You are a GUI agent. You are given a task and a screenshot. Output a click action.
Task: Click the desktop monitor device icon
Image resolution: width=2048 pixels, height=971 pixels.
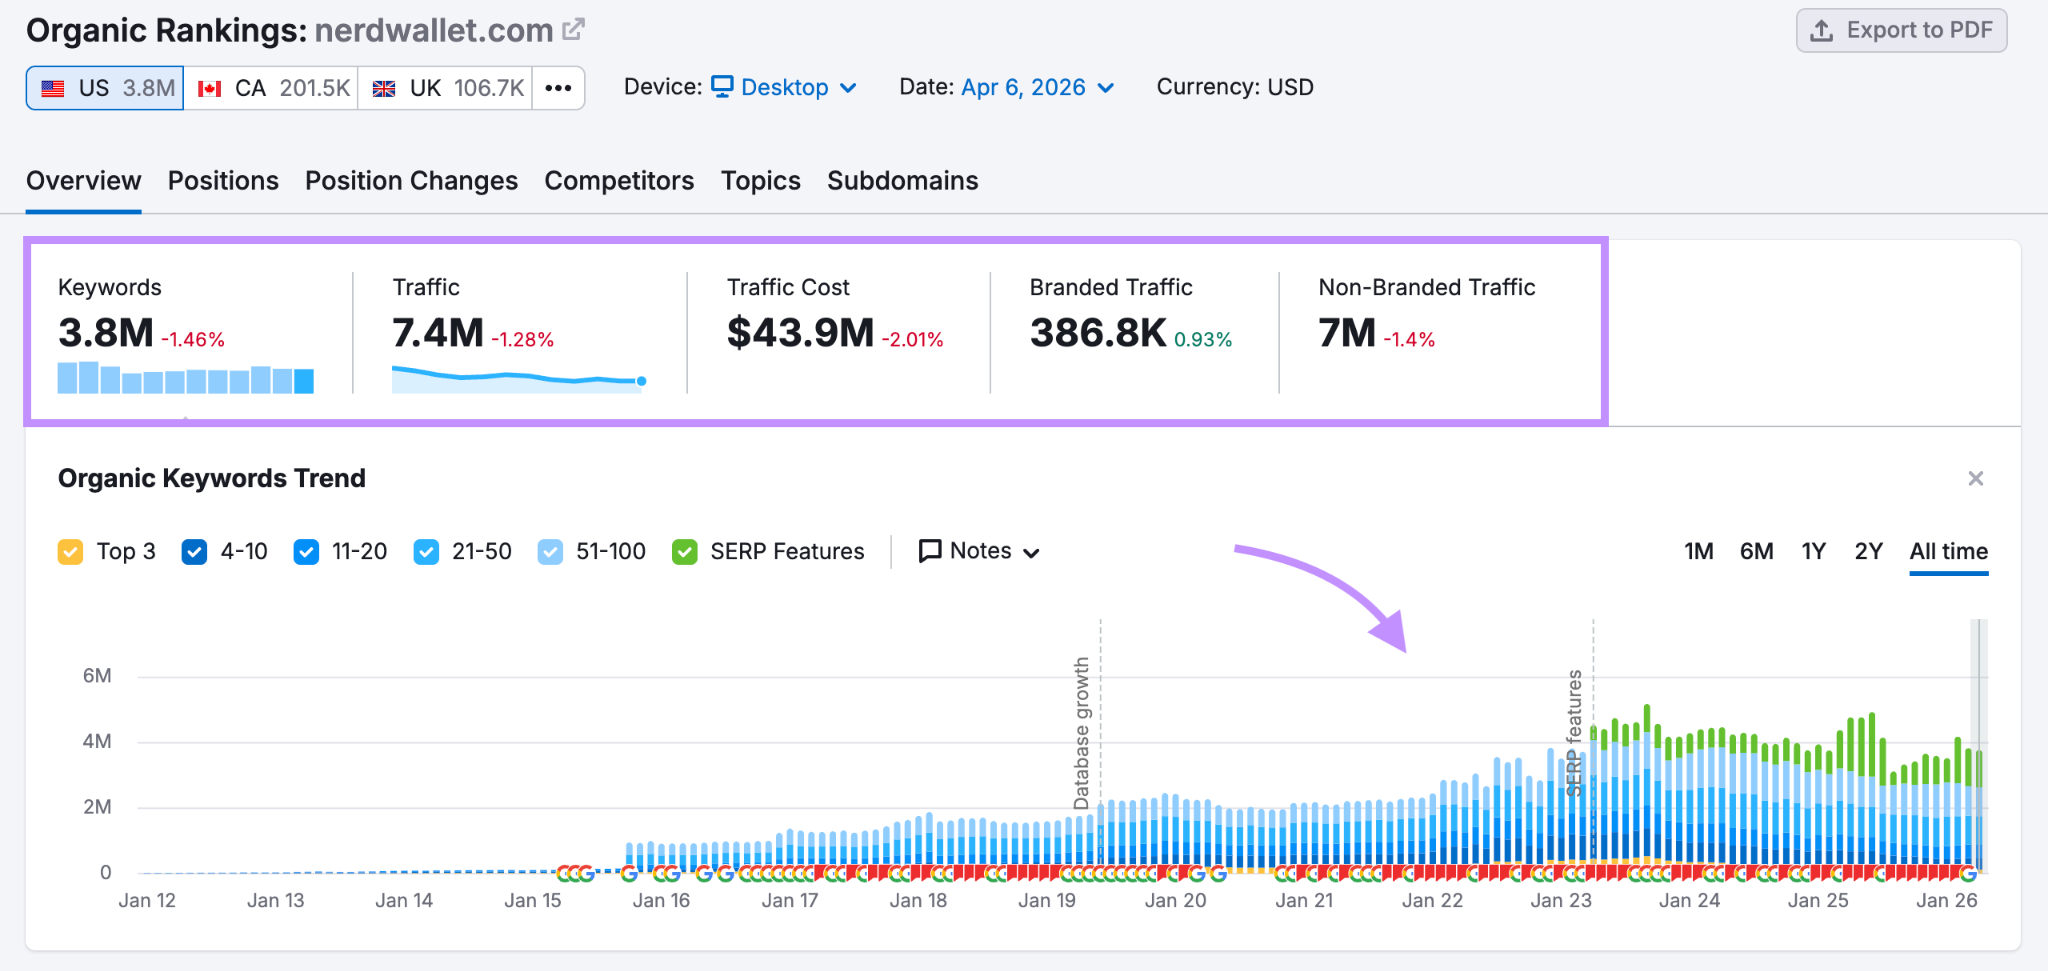pos(722,86)
